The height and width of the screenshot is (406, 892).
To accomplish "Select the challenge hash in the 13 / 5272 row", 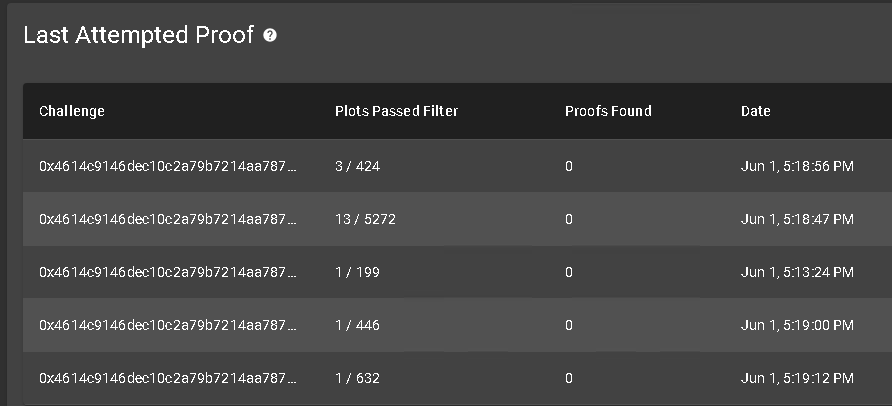I will coord(168,219).
